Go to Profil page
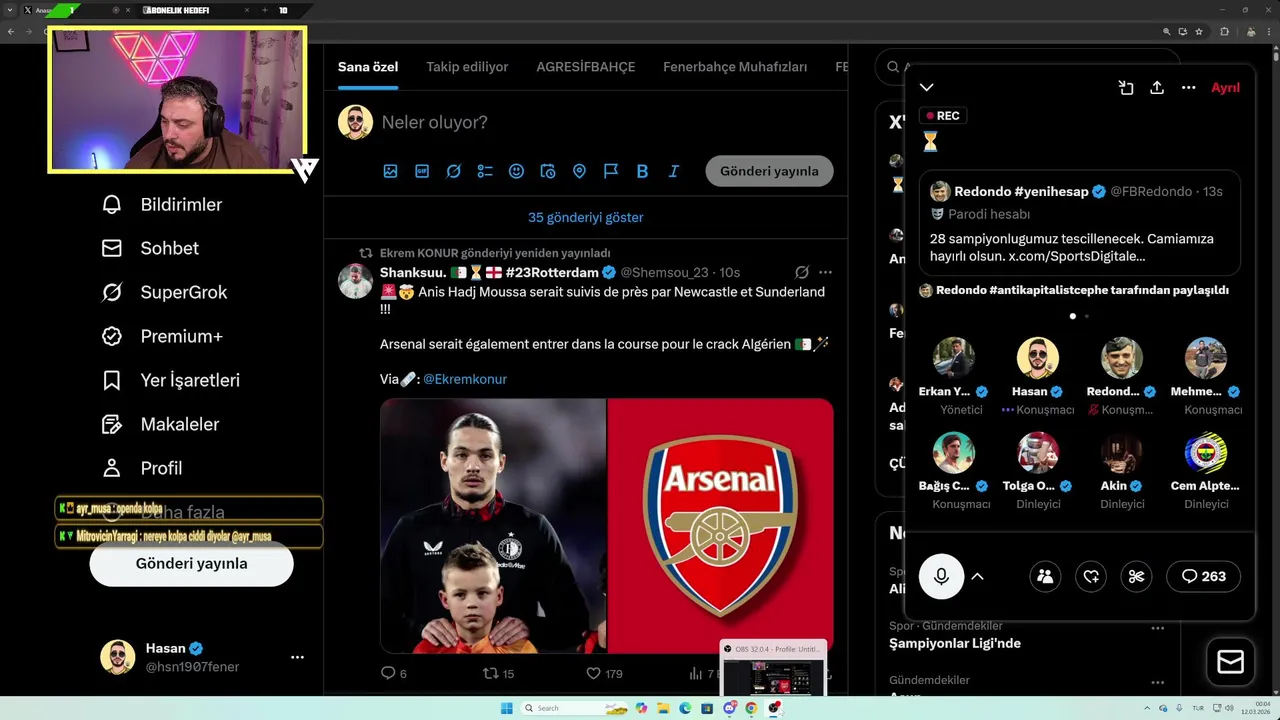 (x=141, y=468)
